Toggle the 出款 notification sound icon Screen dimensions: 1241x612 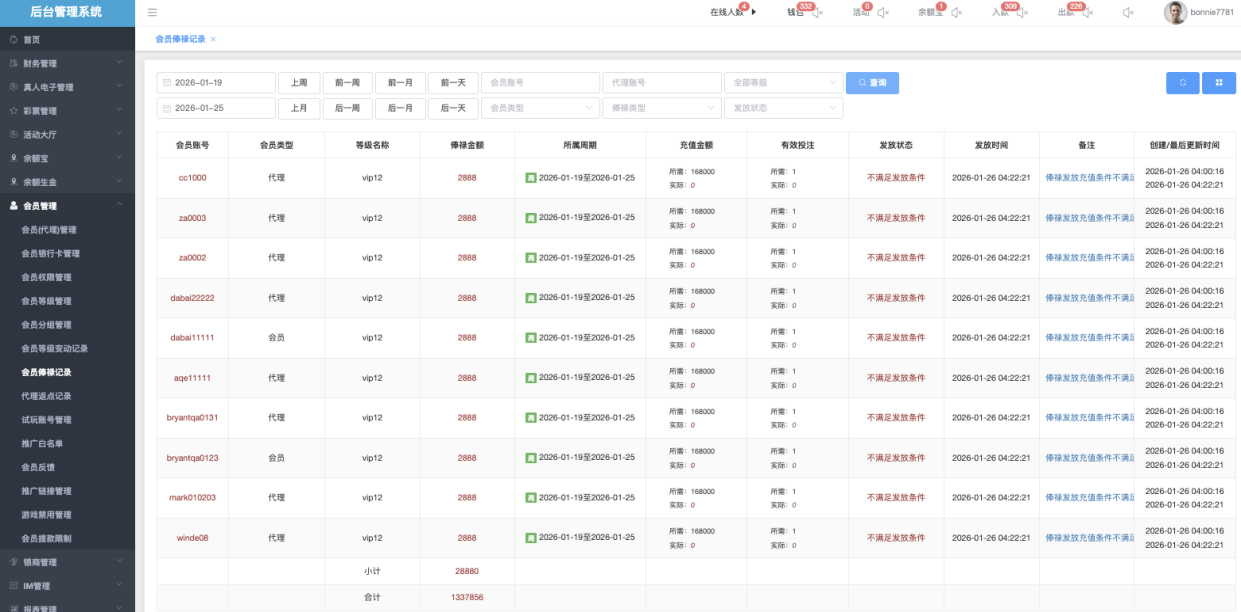point(1087,13)
